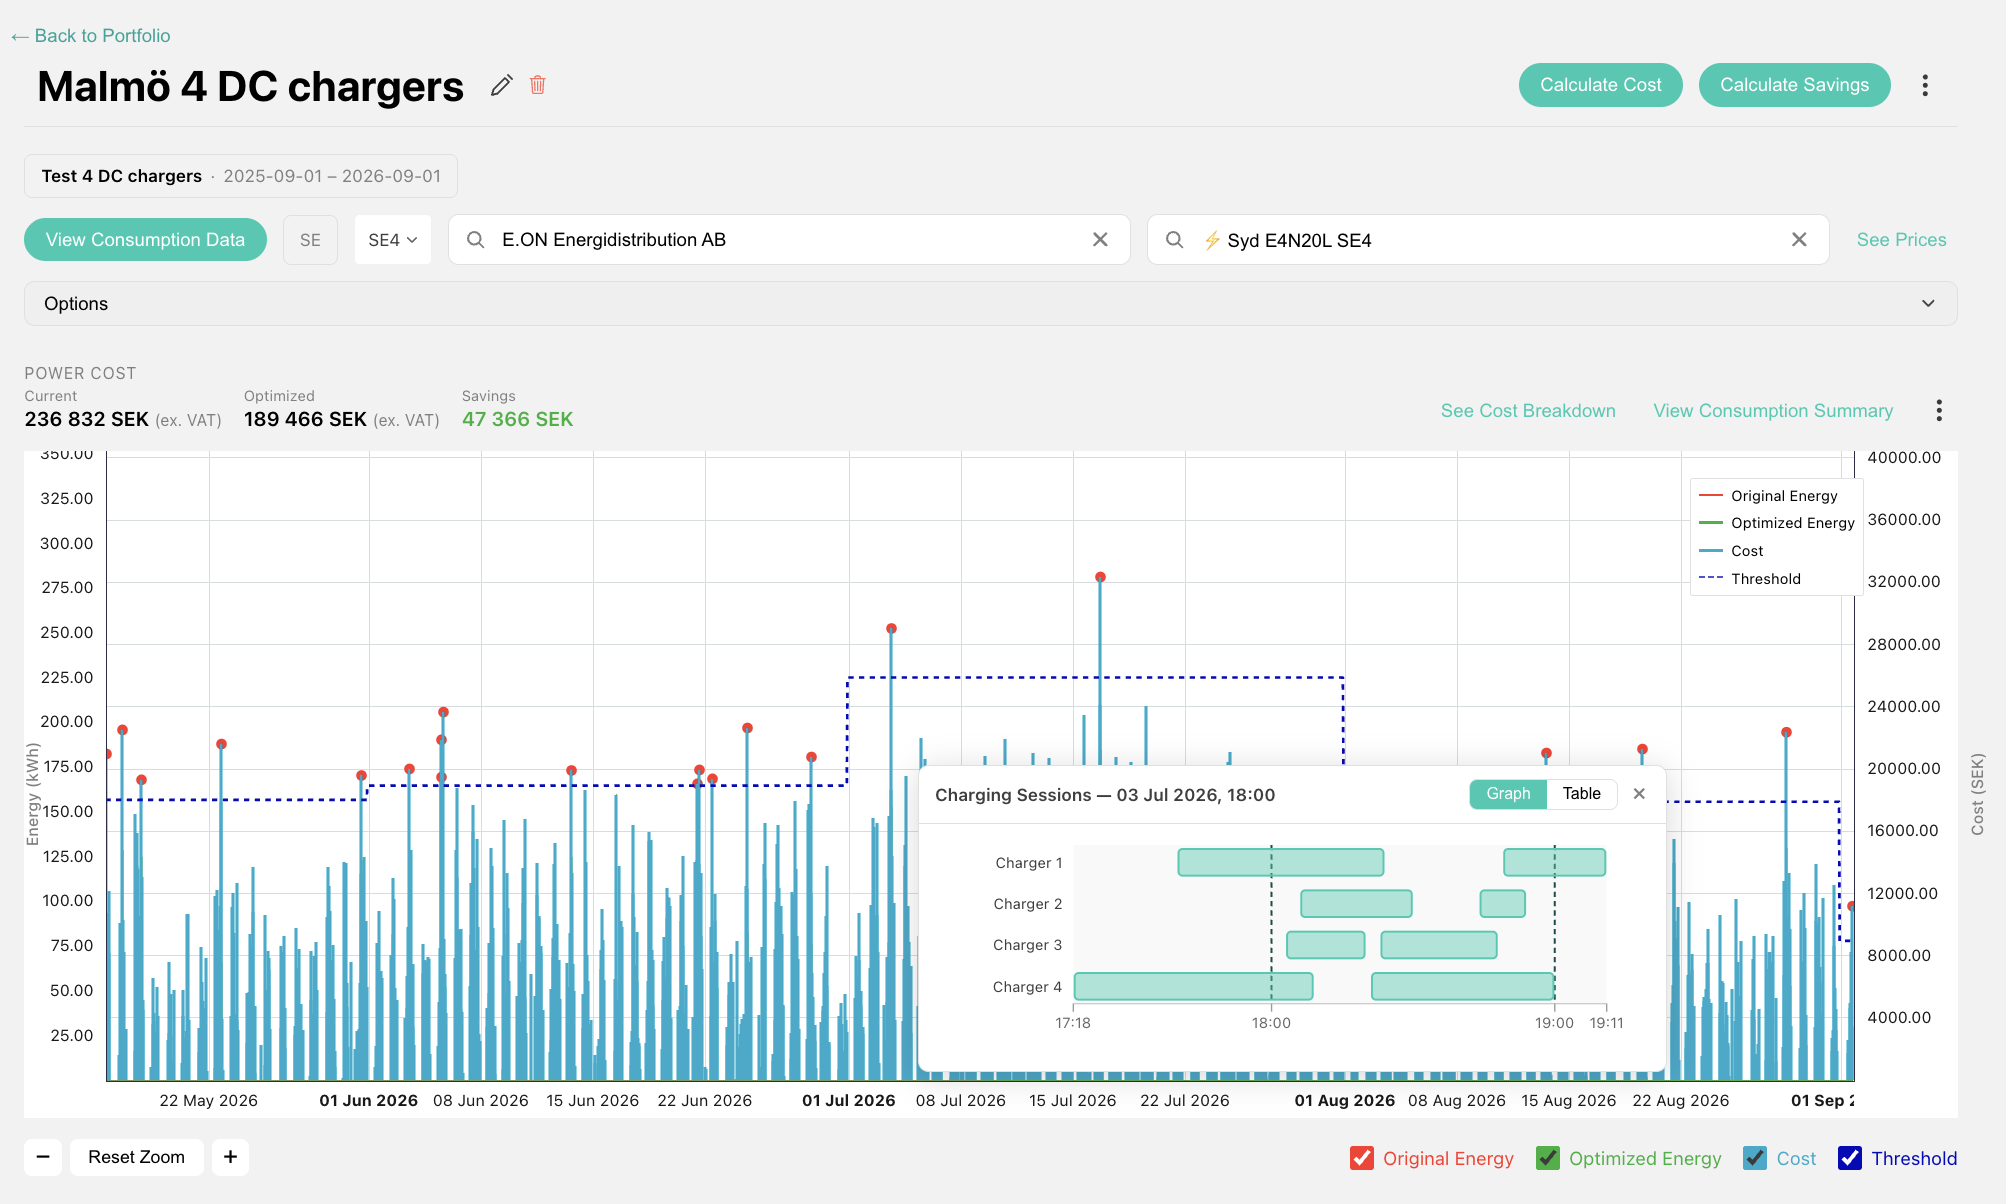Click View Consumption Data button
Screen dimensions: 2006x1204
(x=145, y=240)
